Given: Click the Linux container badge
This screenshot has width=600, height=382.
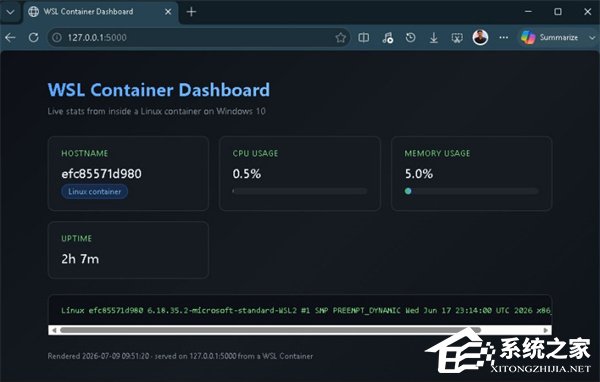Looking at the screenshot, I should point(95,191).
